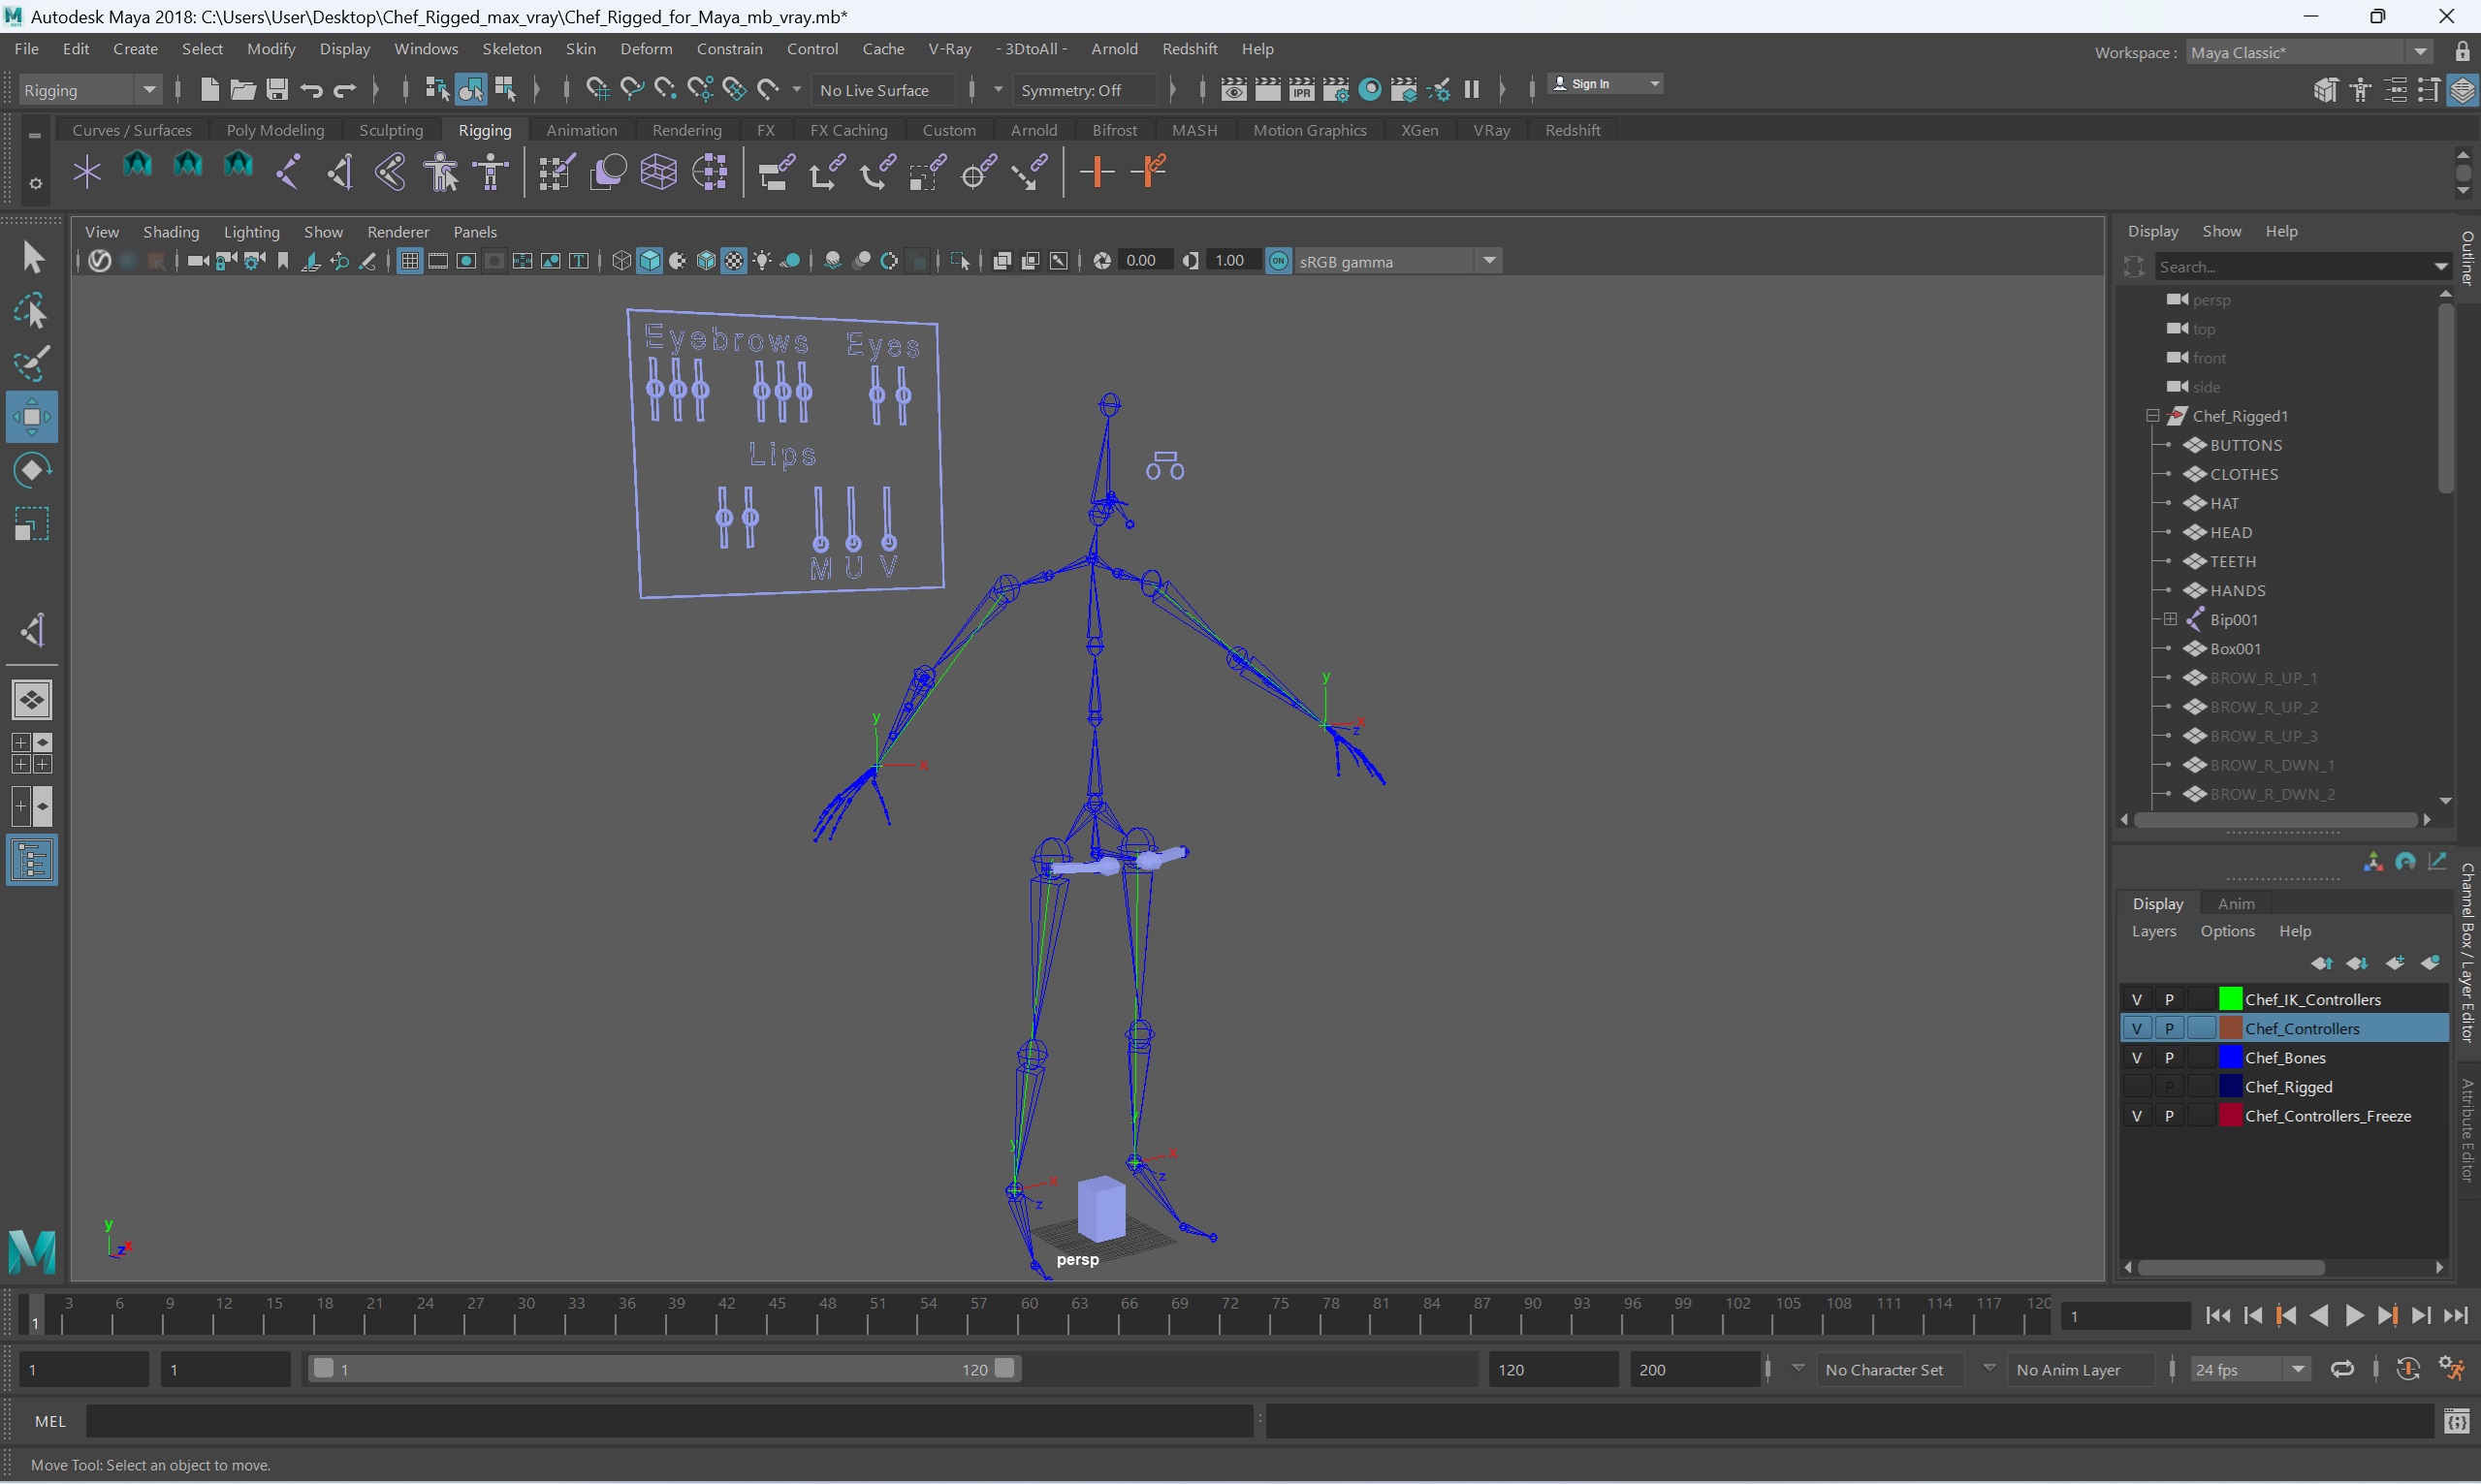Activate the Paint Selection tool

click(32, 364)
